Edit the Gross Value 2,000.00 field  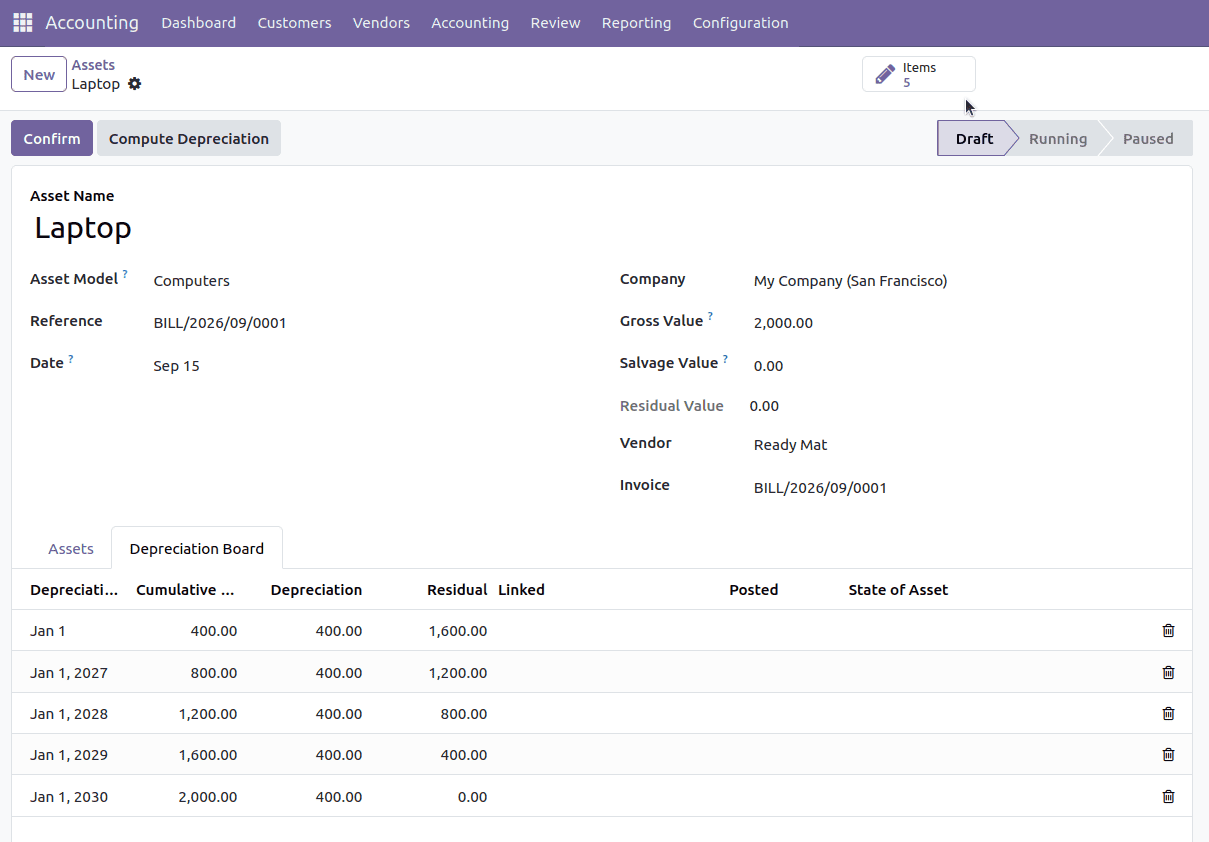pos(962,323)
